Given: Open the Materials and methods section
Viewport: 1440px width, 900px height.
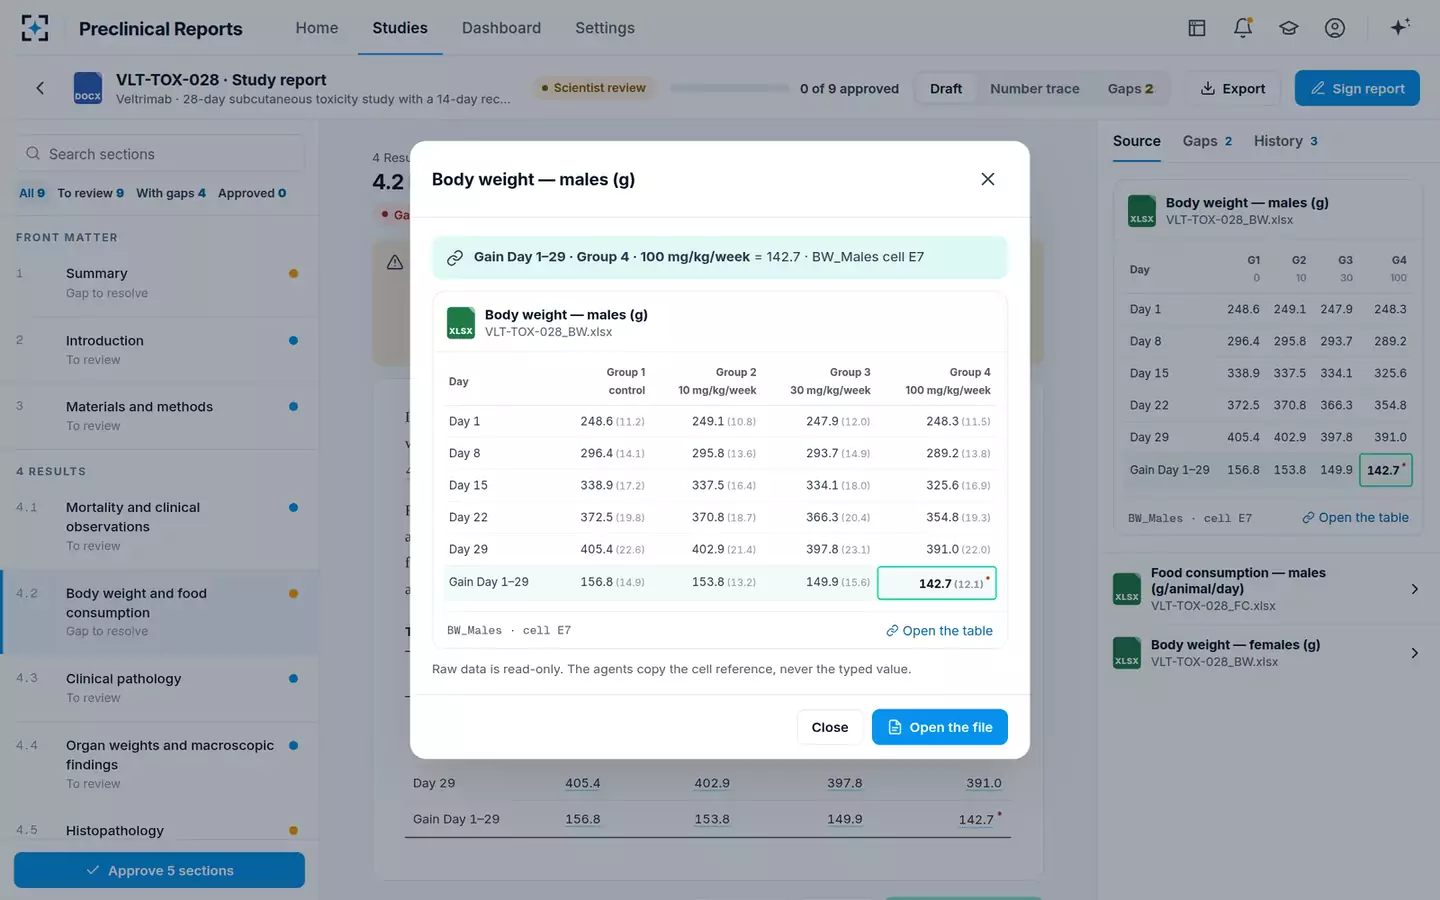Looking at the screenshot, I should (x=160, y=416).
